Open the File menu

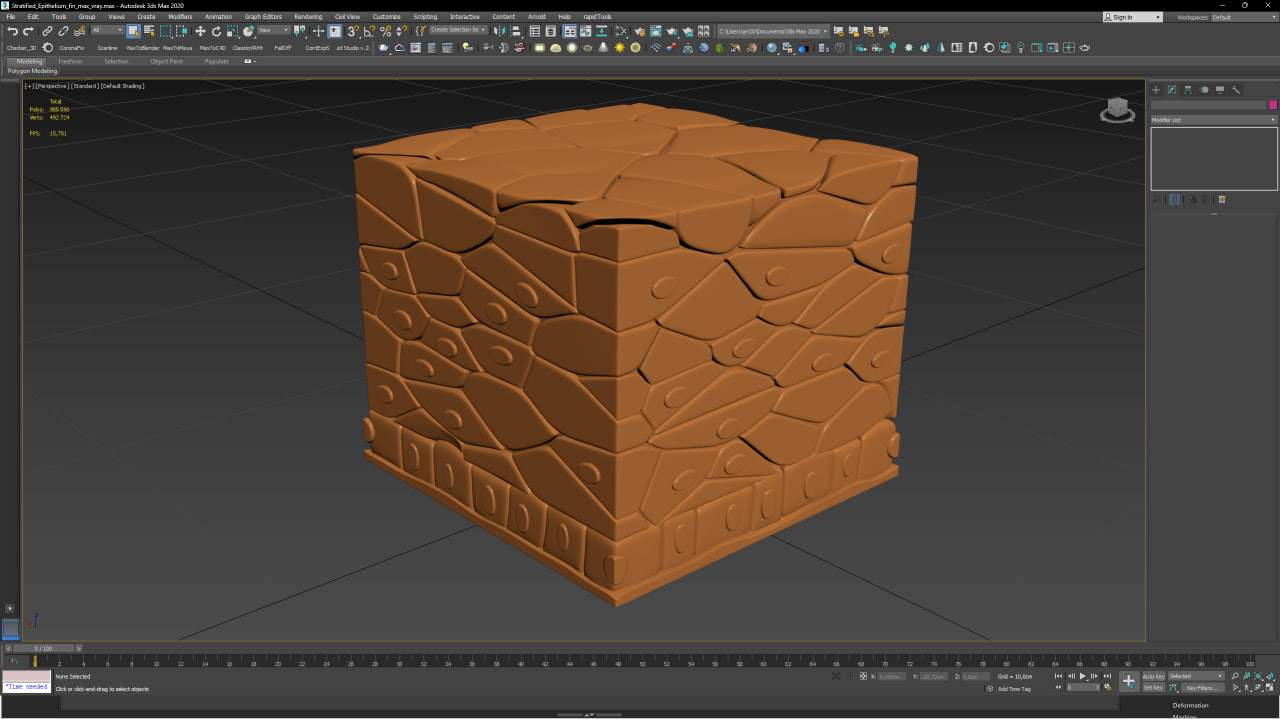point(11,17)
